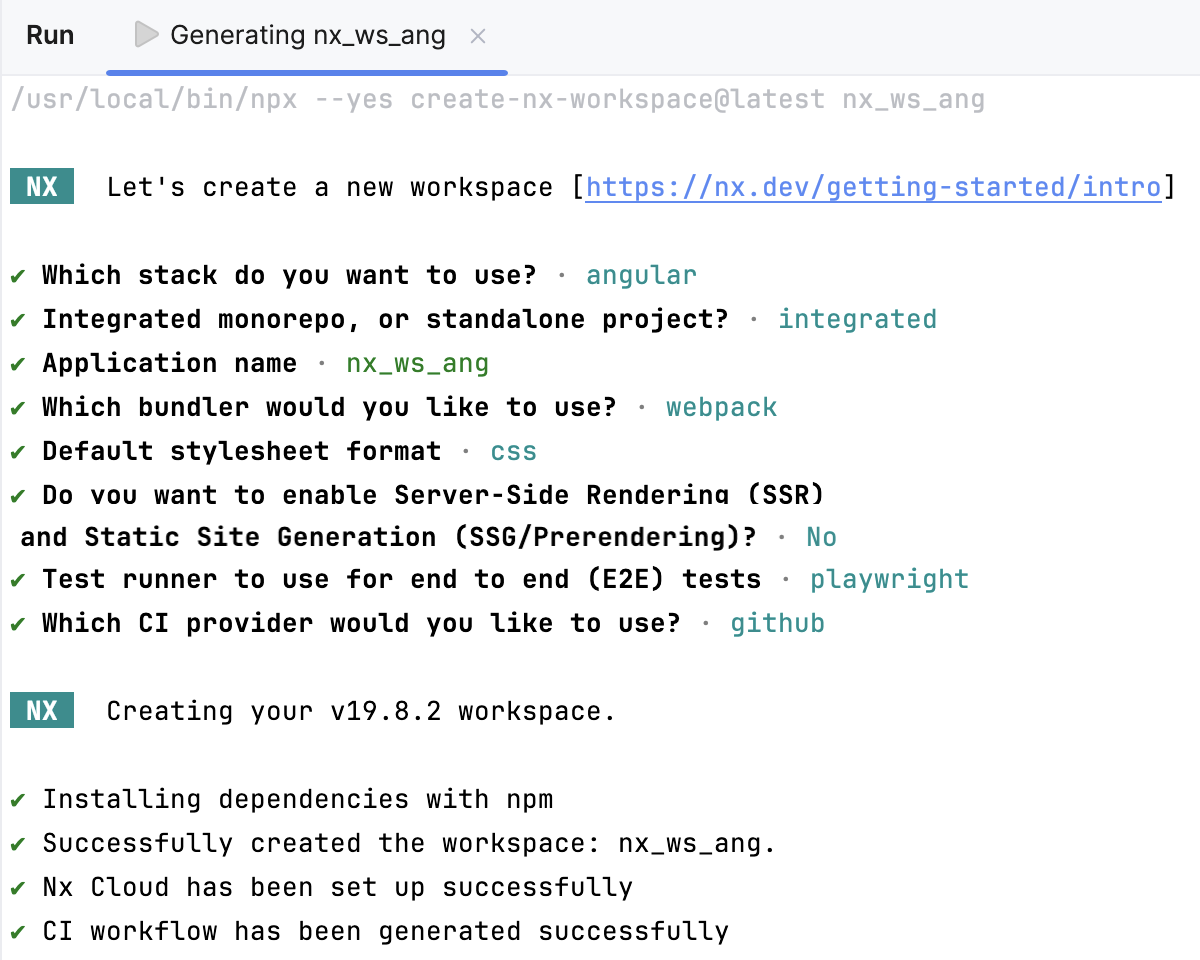This screenshot has width=1200, height=960.
Task: Select the 'playwright' test runner answer
Action: pos(889,578)
